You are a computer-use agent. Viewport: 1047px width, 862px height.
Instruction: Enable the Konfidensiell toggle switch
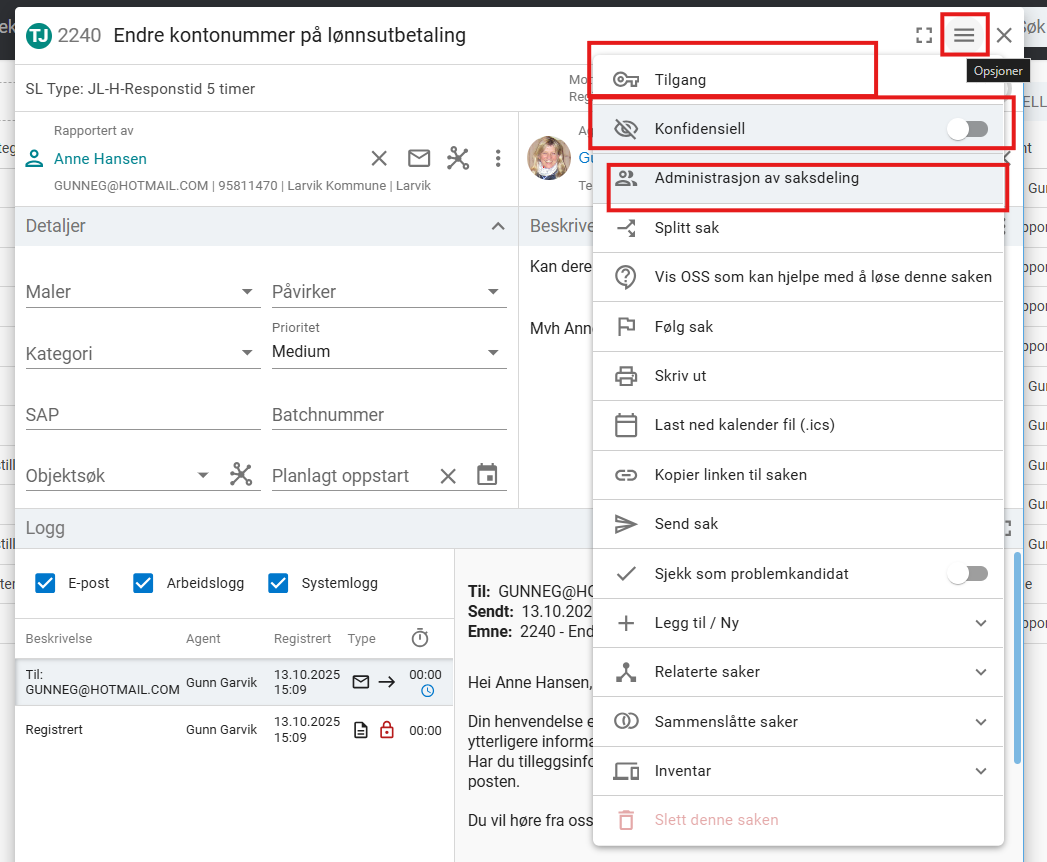click(x=967, y=129)
